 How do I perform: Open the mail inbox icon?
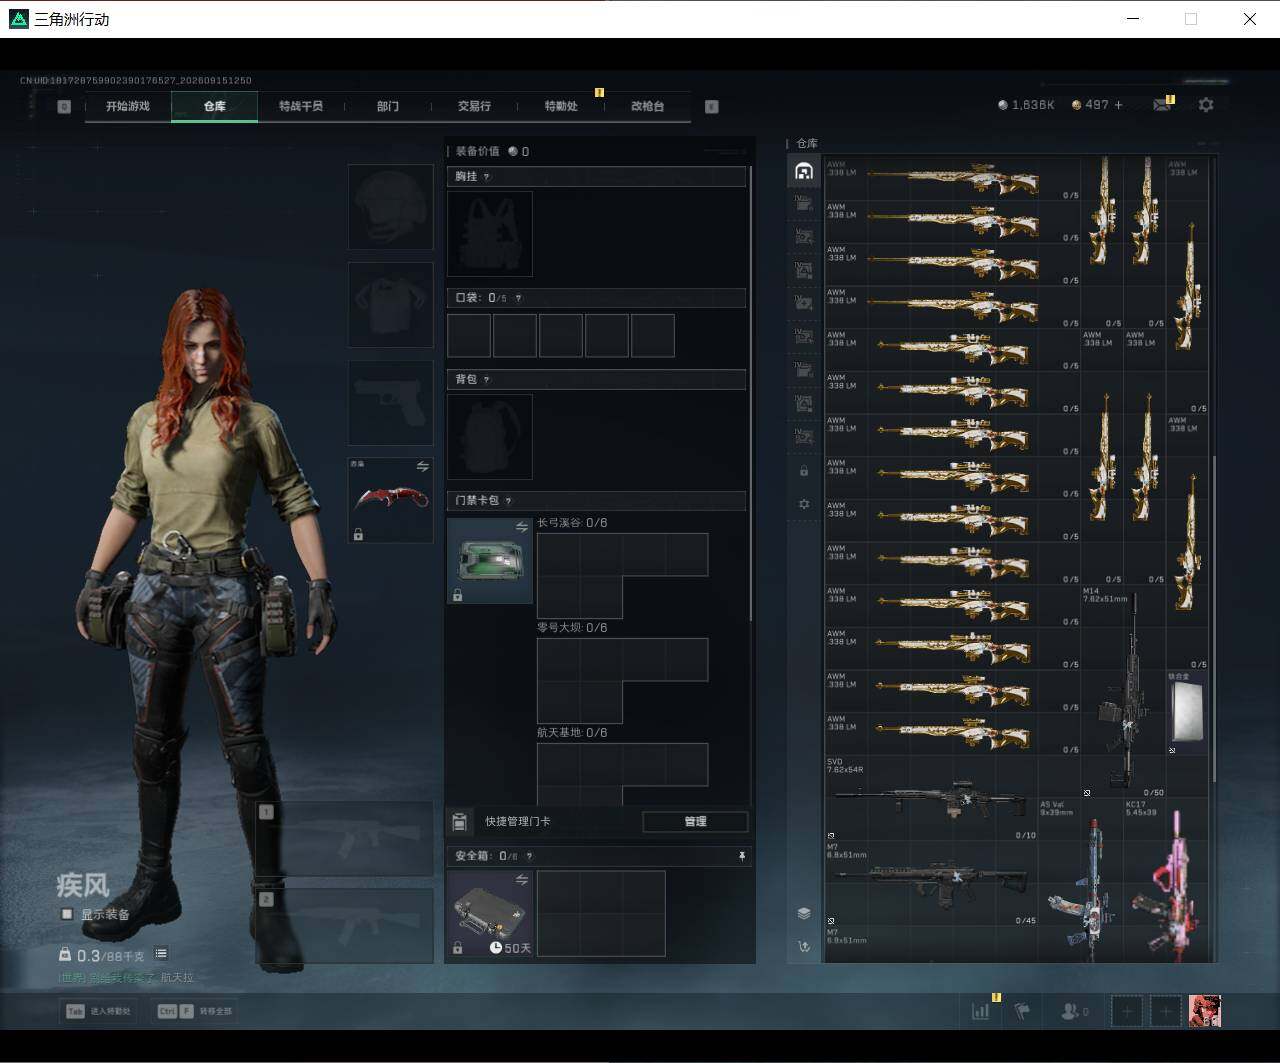click(x=1161, y=105)
